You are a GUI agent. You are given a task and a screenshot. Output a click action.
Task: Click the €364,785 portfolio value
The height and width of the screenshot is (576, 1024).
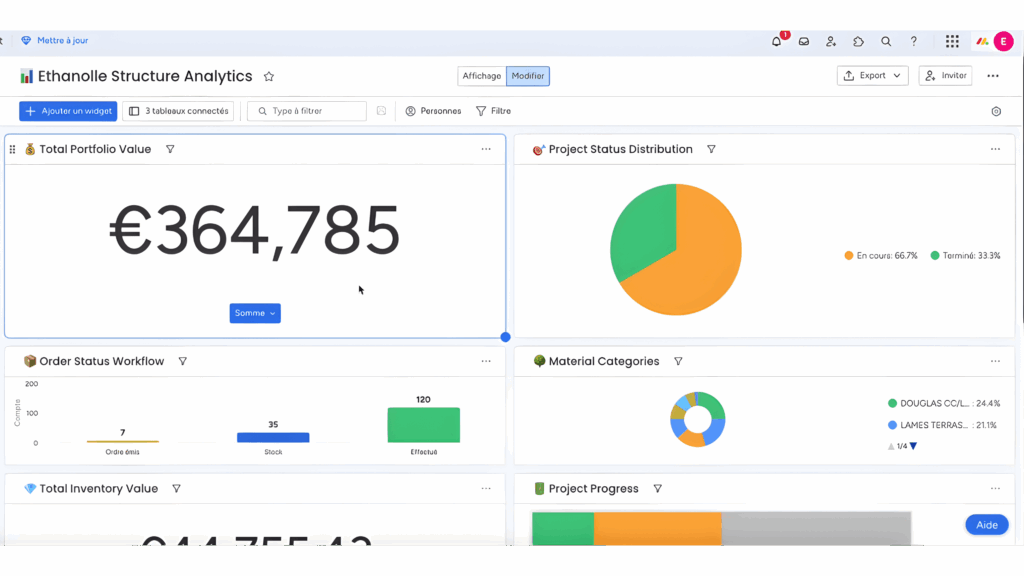coord(255,231)
